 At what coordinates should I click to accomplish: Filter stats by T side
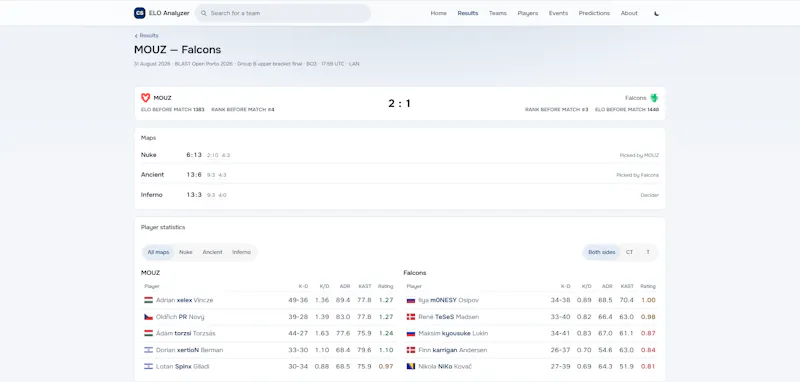648,252
